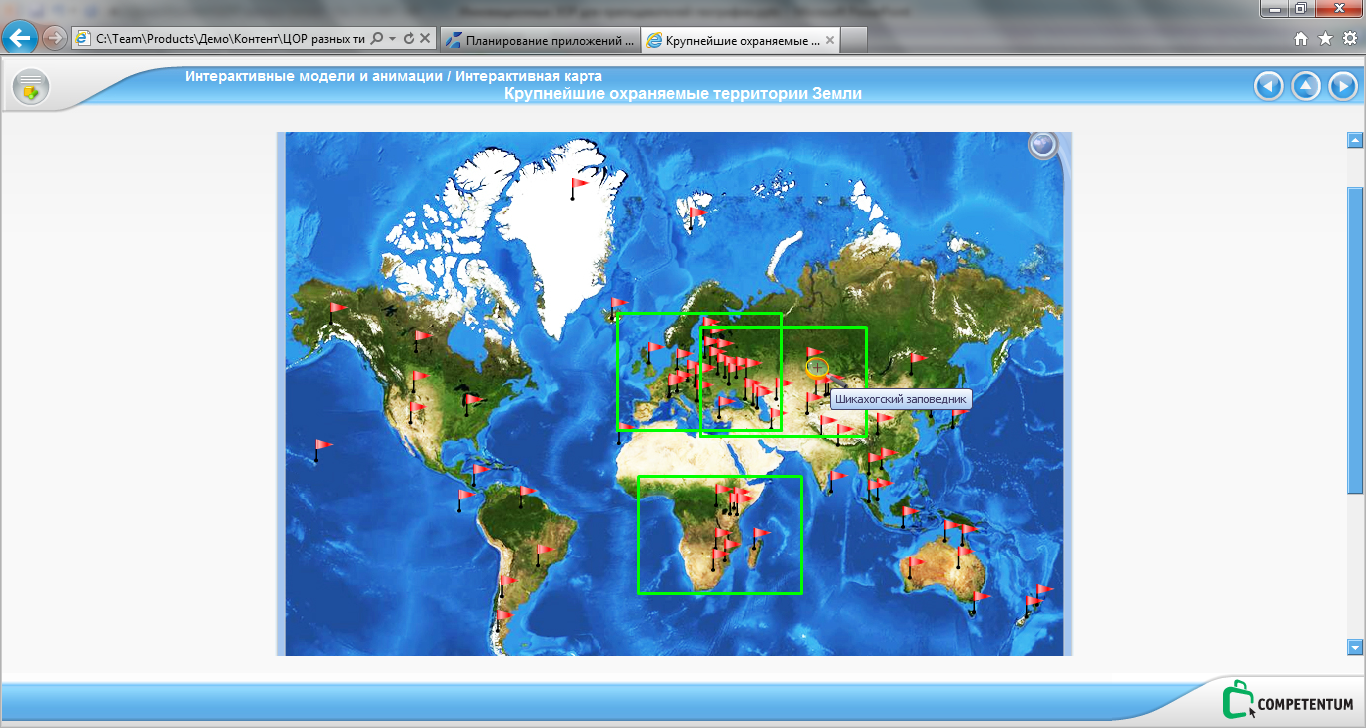Click the up arrow circle in the header
The height and width of the screenshot is (728, 1366).
click(1306, 86)
